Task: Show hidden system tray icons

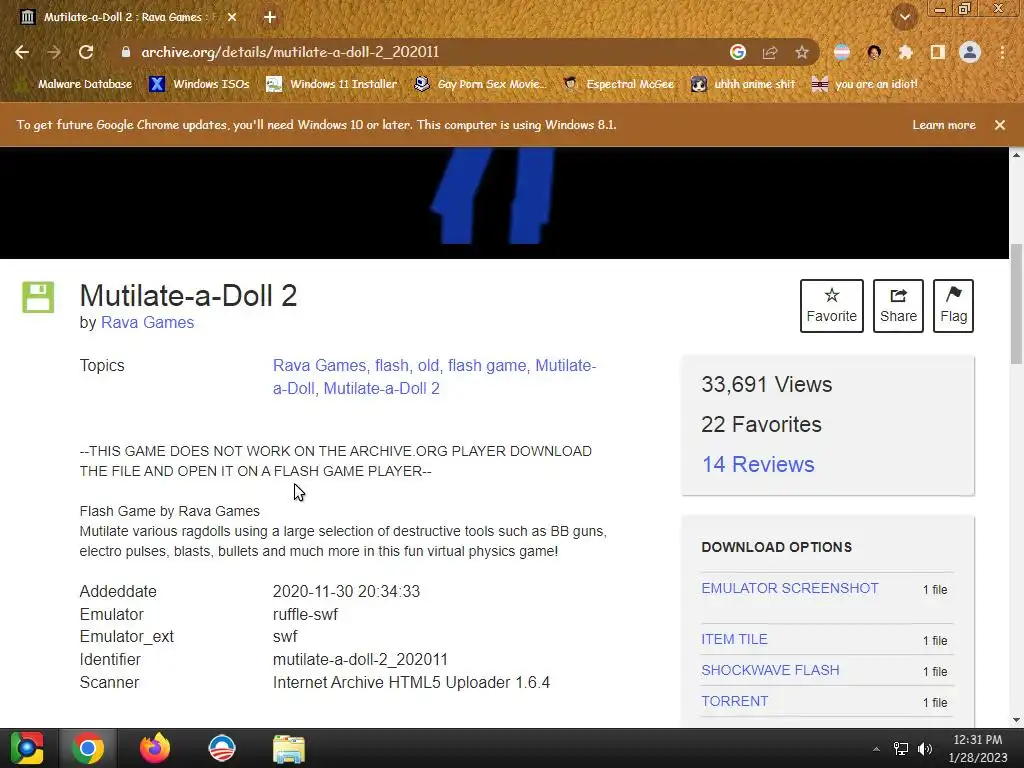Action: pyautogui.click(x=876, y=749)
